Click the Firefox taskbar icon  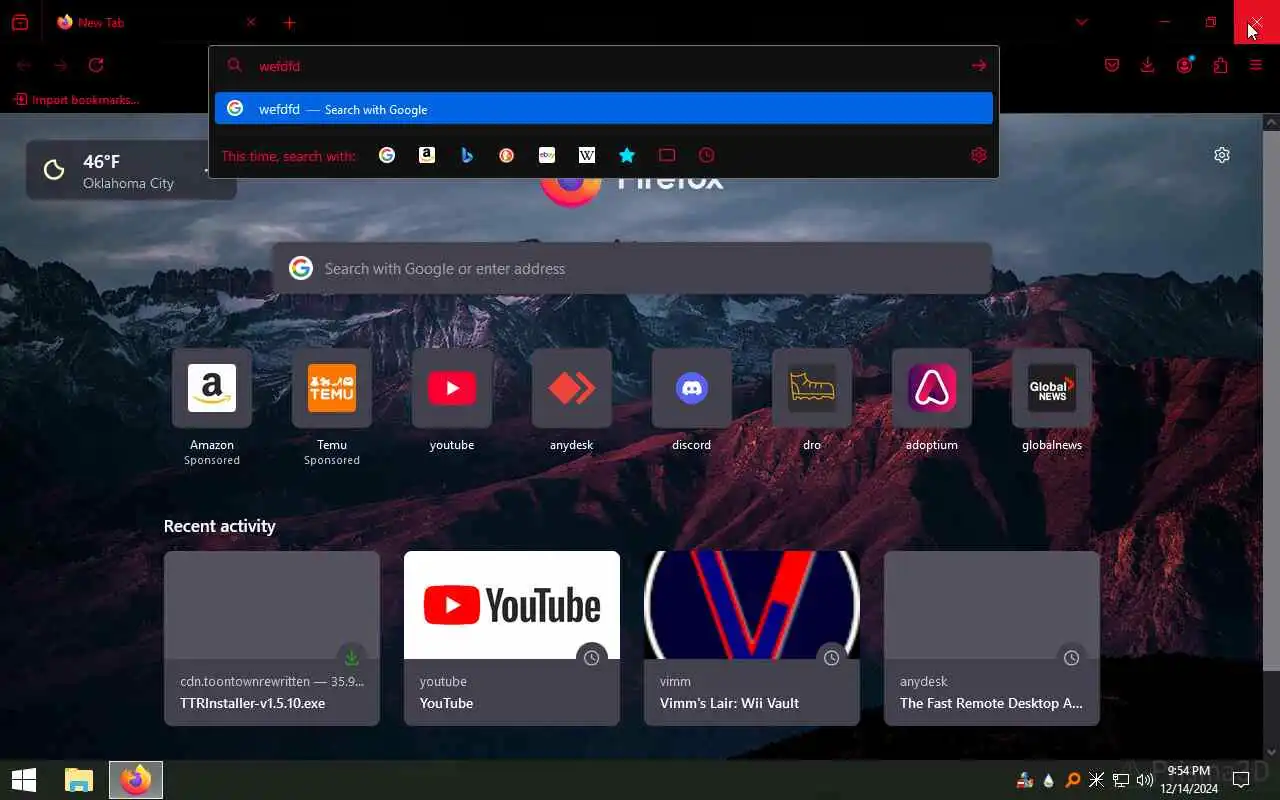coord(136,780)
